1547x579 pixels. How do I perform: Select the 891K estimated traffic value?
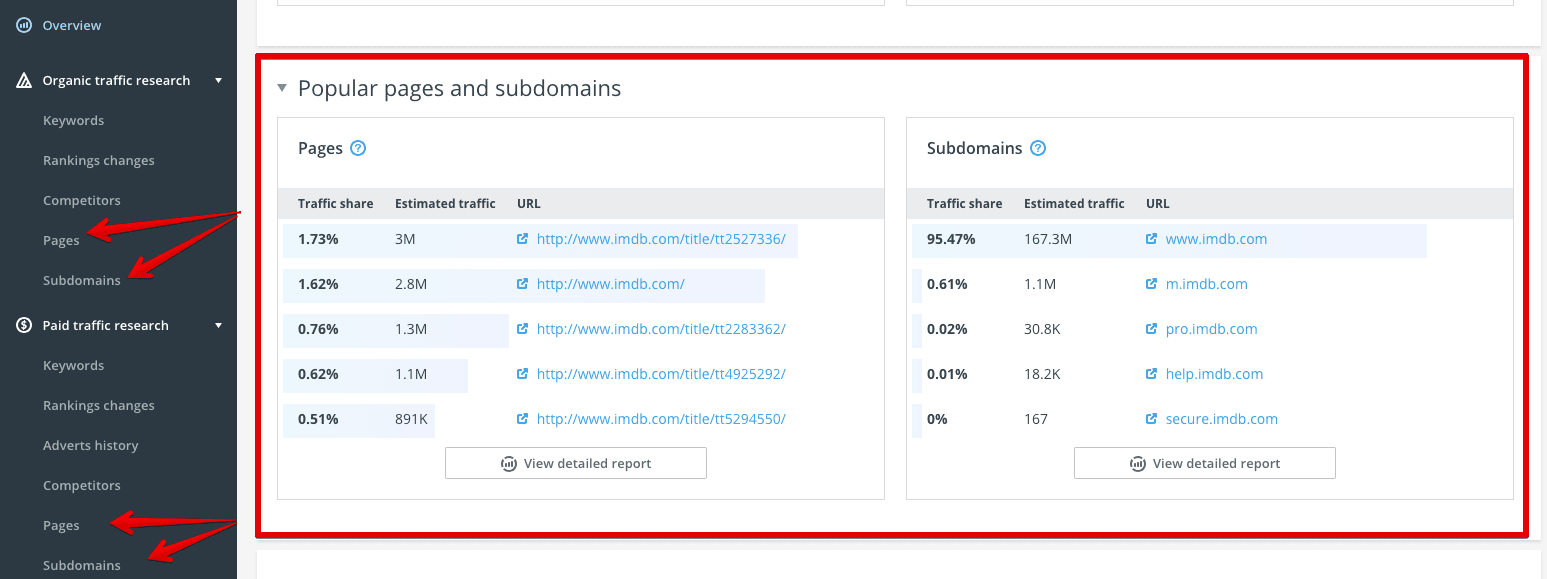coord(411,419)
